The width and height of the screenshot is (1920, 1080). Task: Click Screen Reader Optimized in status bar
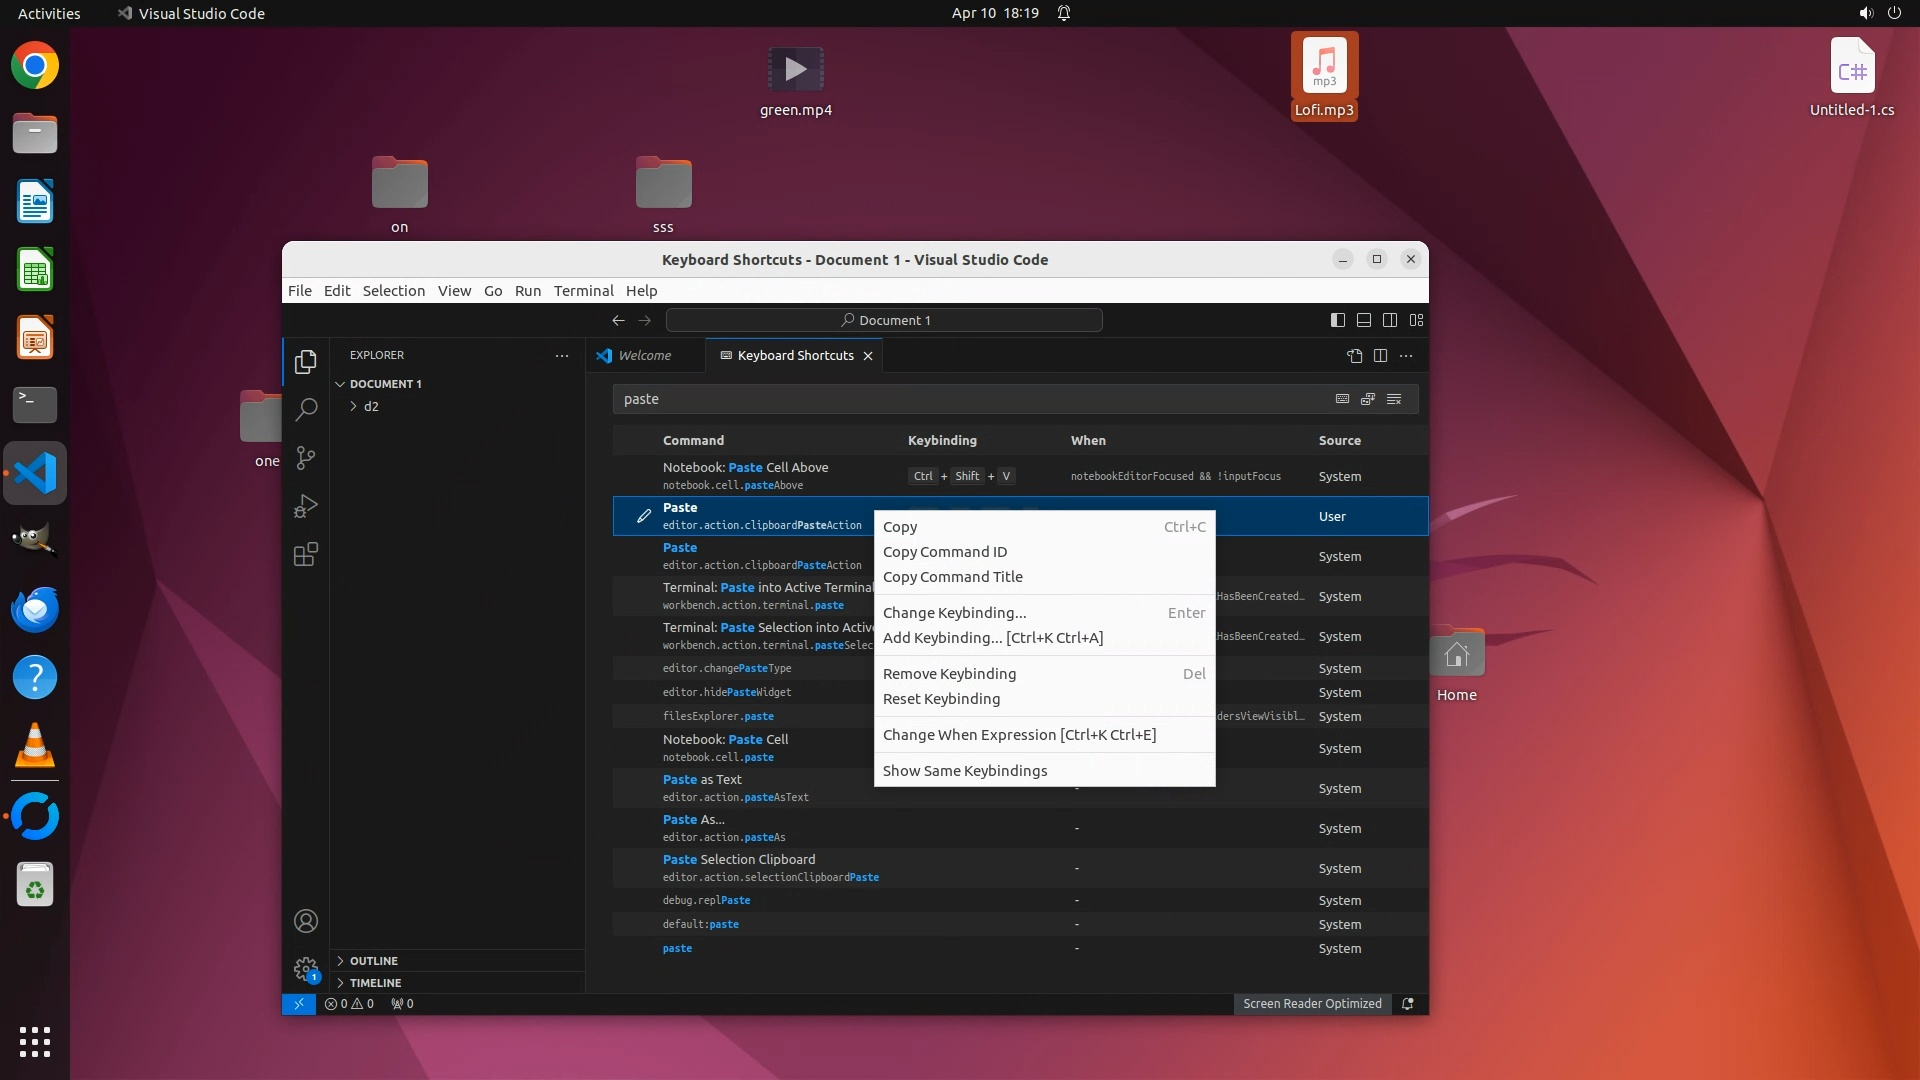pos(1311,1003)
